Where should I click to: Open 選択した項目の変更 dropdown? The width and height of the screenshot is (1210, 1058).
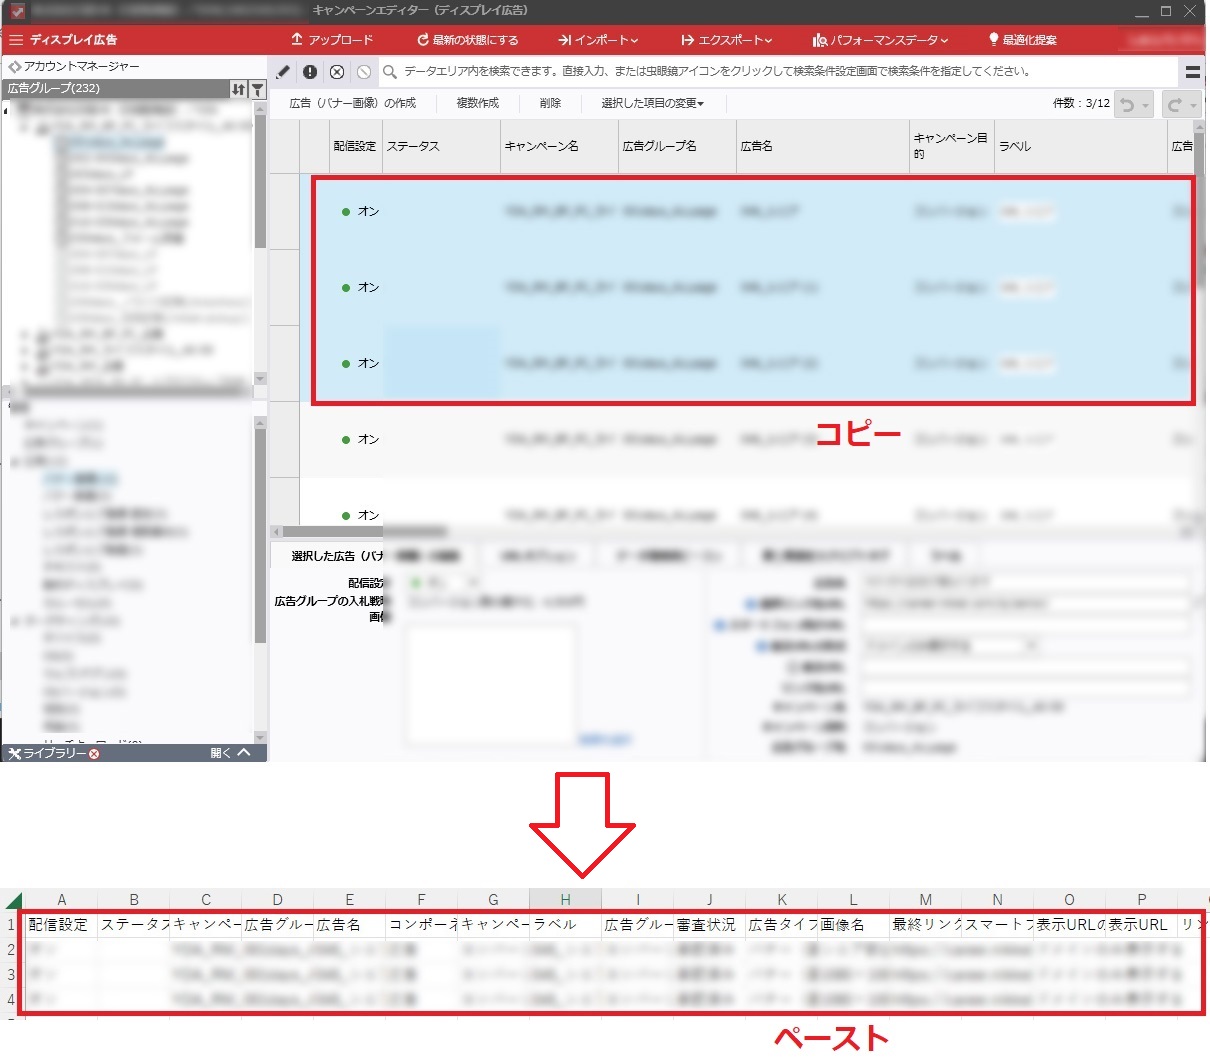click(x=652, y=103)
